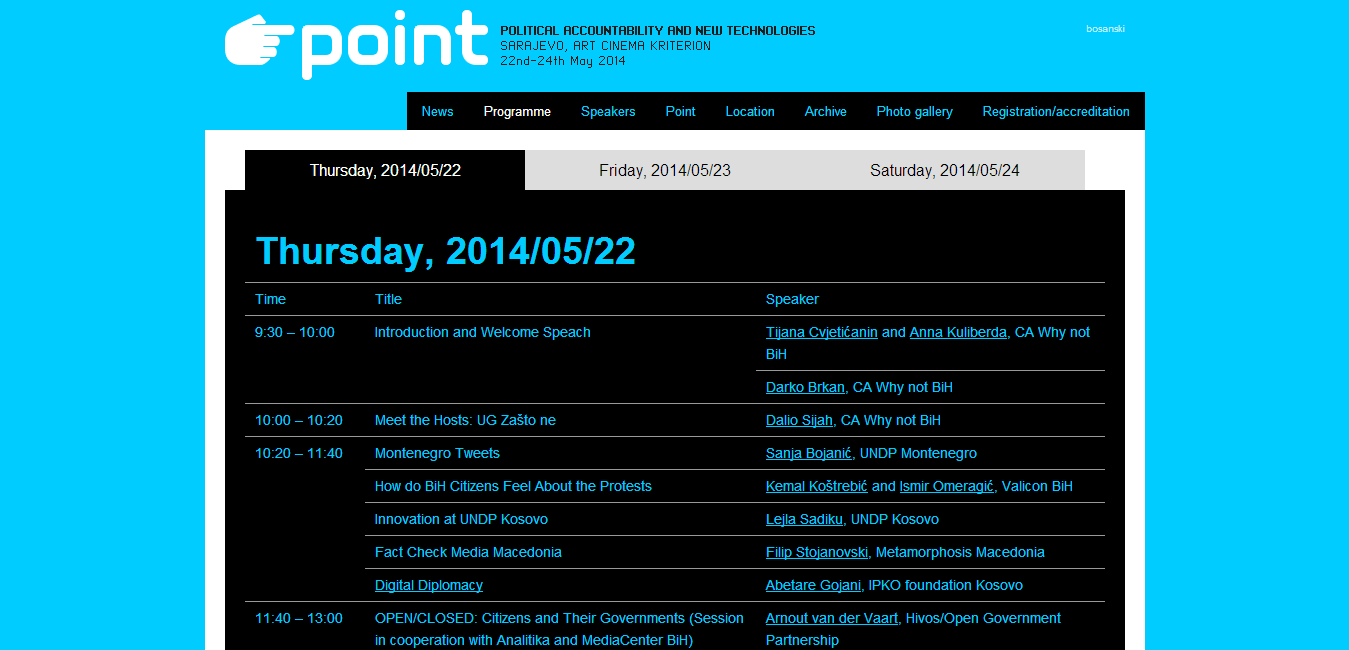
Task: Open the News menu item
Action: [x=437, y=111]
